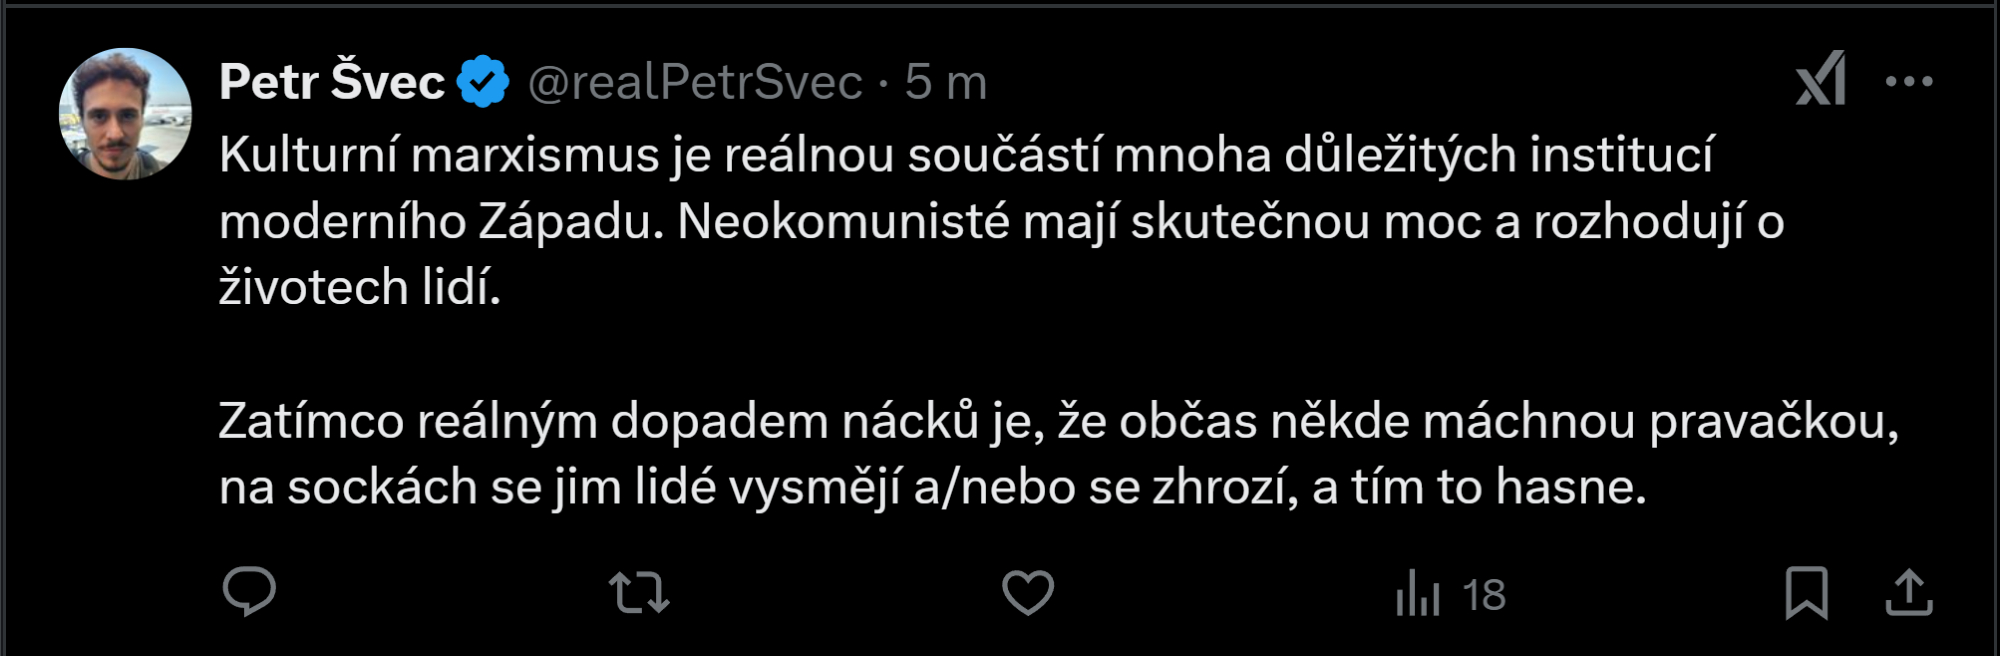
Task: Click the @realPetrSvec handle
Action: coord(695,82)
